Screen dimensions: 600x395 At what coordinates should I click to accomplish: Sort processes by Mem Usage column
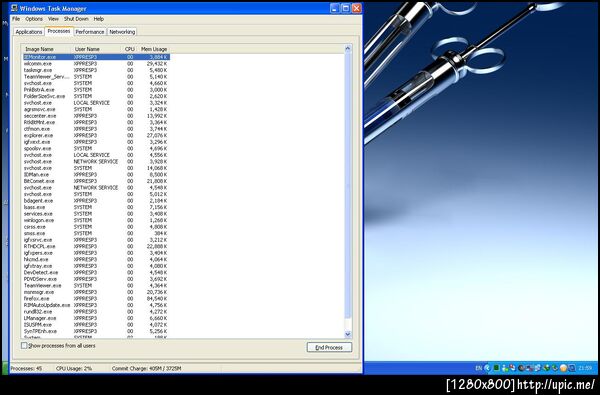pos(153,49)
